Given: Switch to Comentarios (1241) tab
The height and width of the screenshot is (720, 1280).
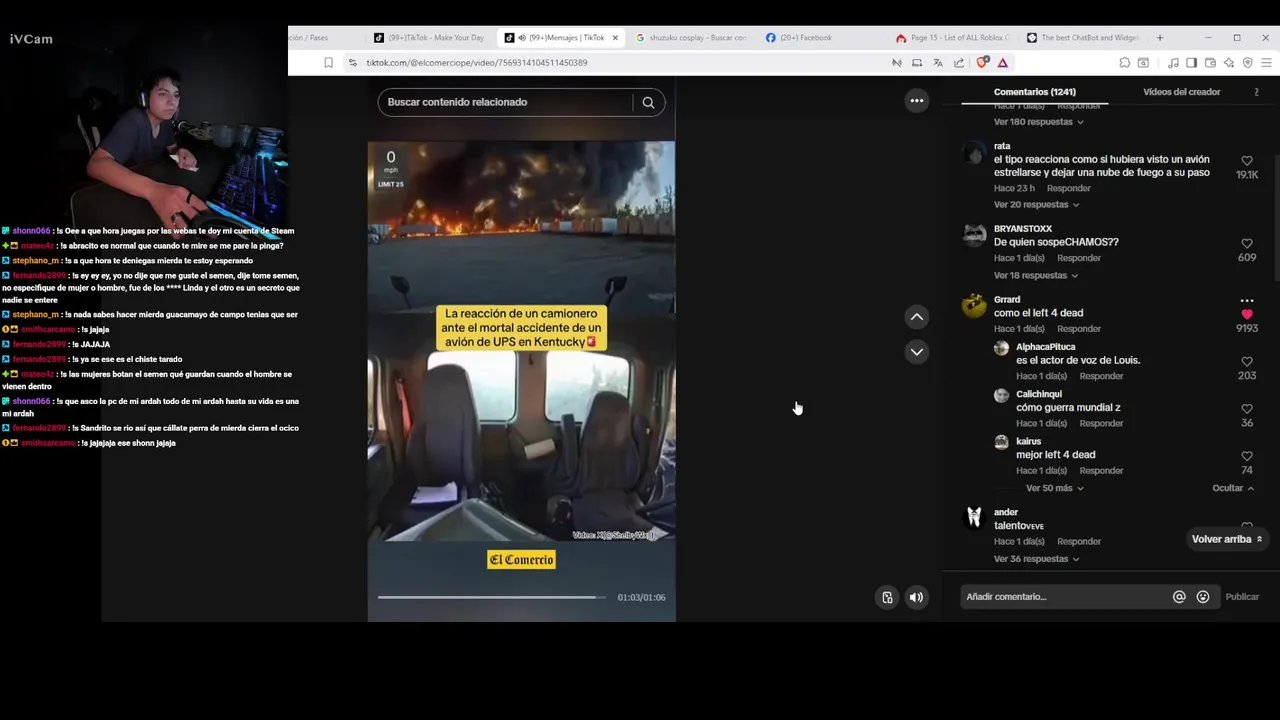Looking at the screenshot, I should (1034, 92).
